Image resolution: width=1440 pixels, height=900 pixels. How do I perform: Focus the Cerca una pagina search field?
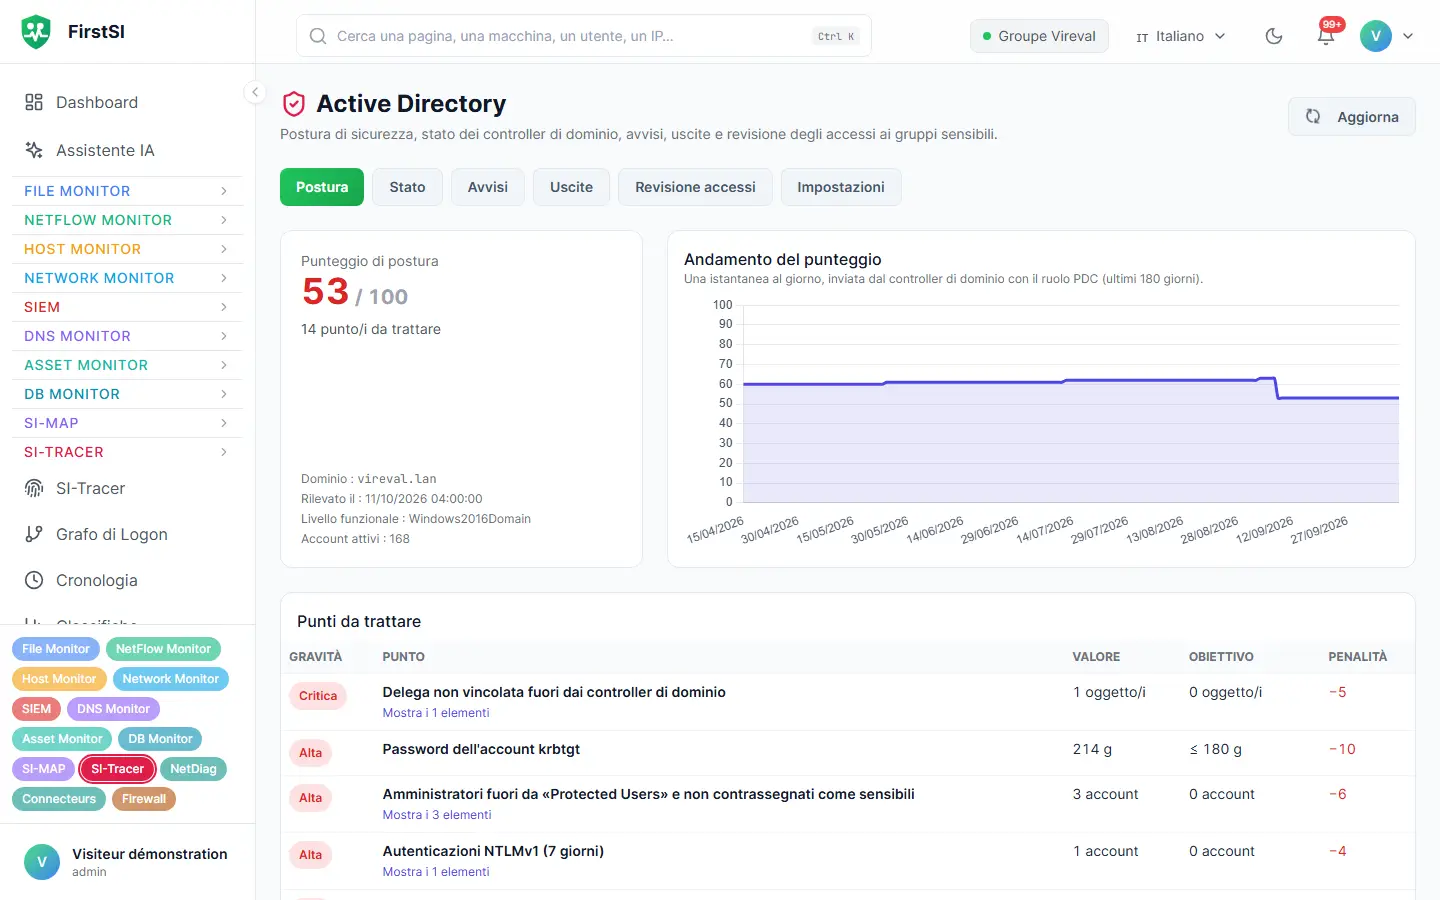(584, 36)
